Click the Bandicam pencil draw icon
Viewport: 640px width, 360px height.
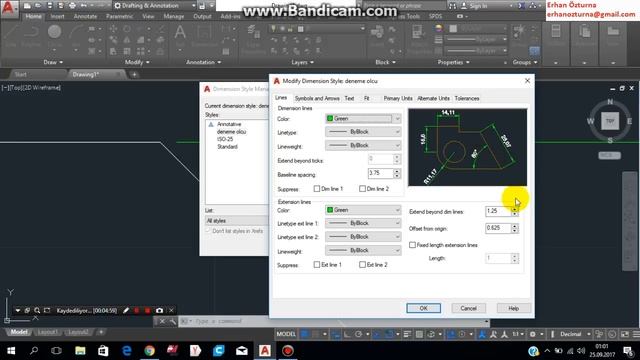[x=126, y=311]
